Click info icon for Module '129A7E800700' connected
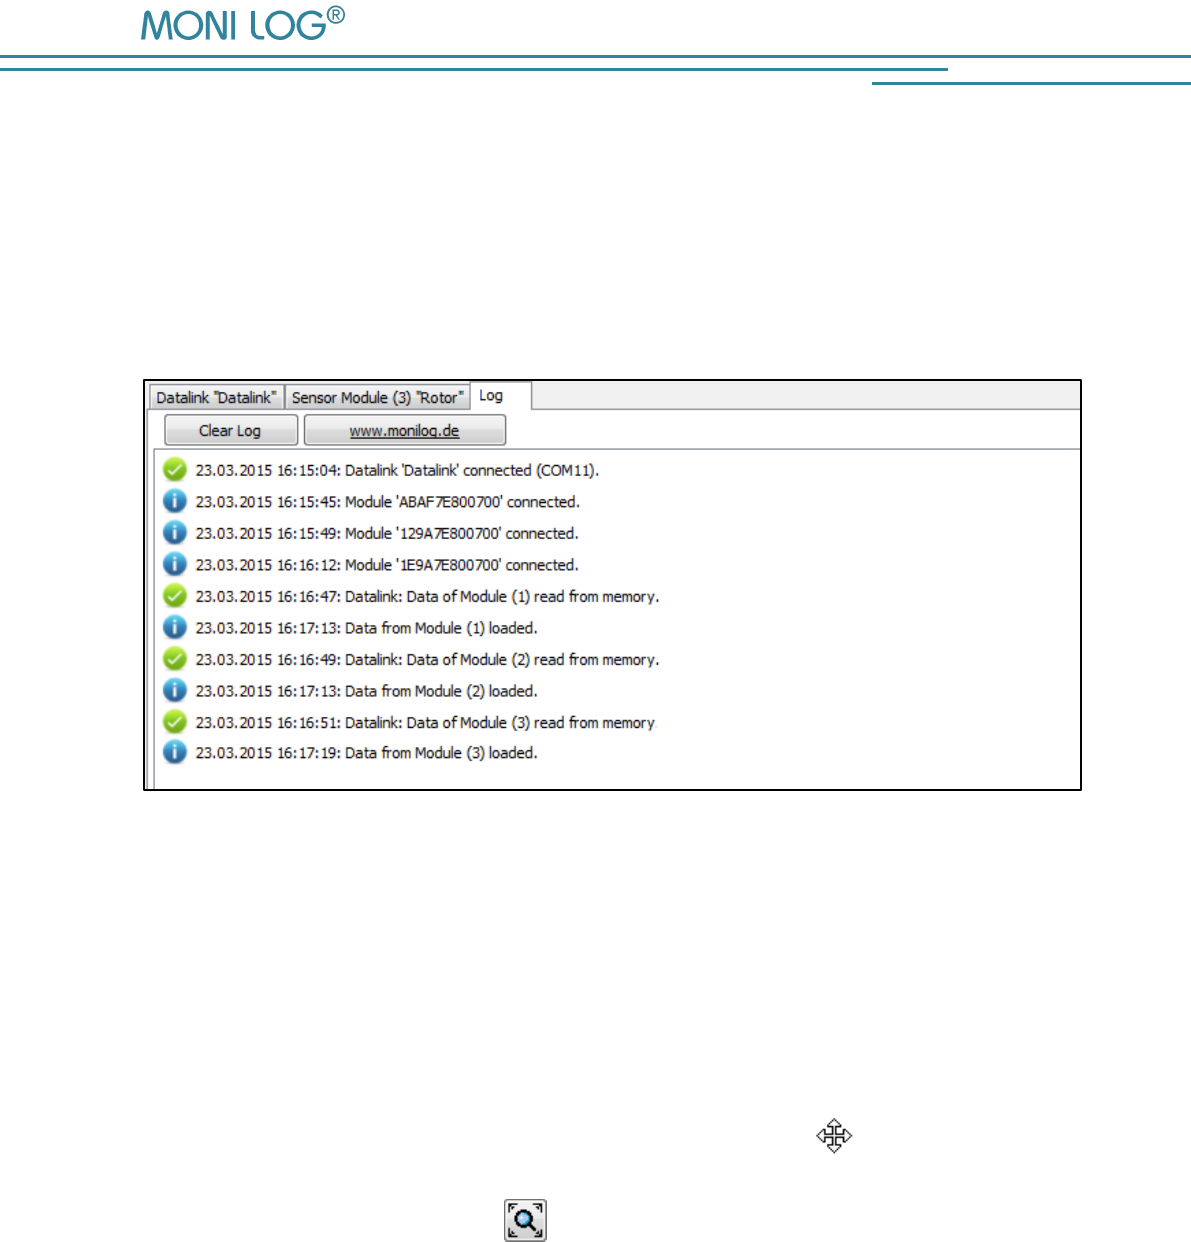 tap(175, 532)
